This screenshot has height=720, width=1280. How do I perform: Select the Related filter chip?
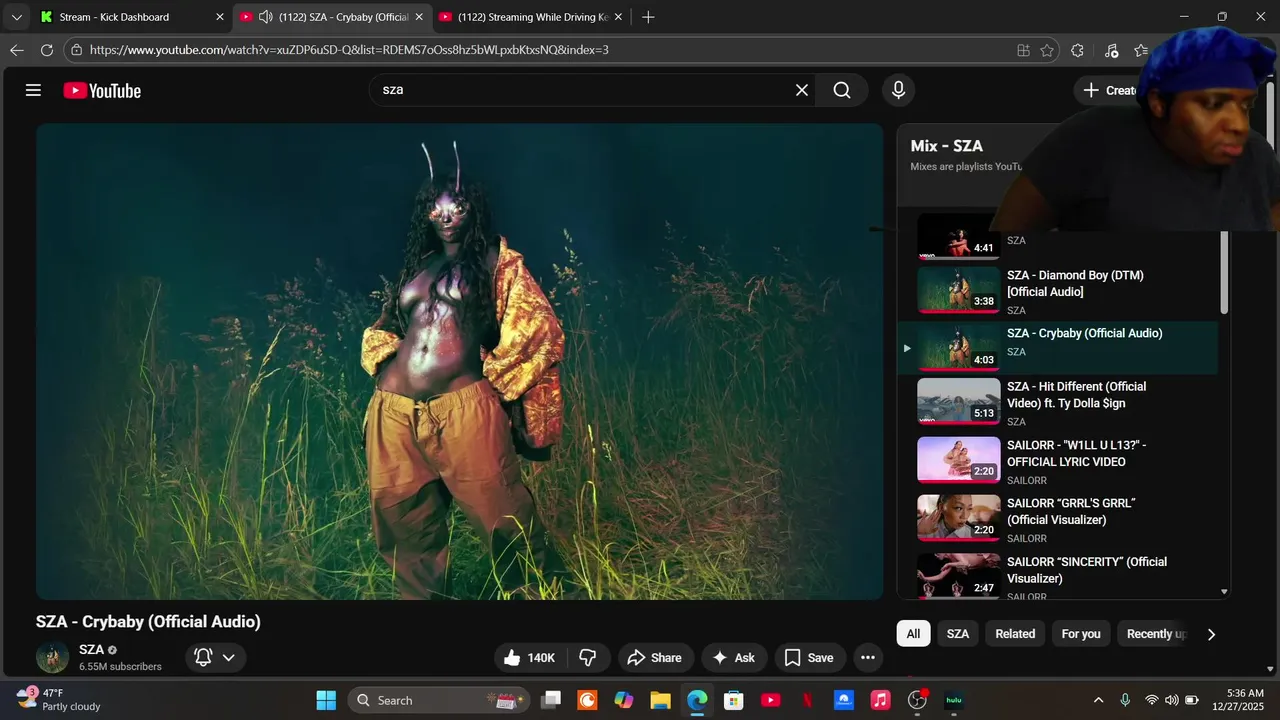[1015, 633]
